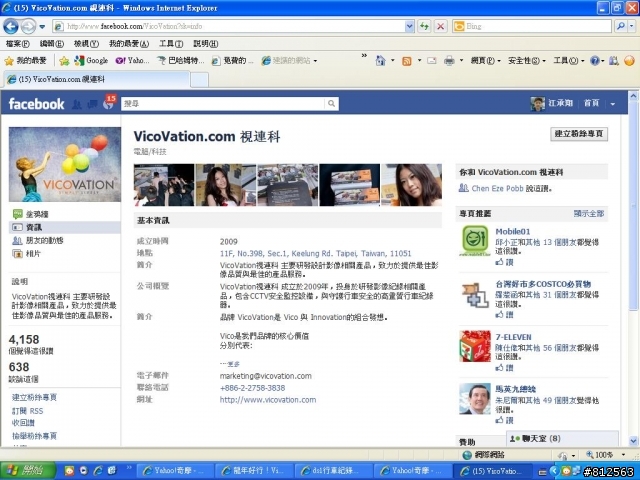Click the VicoVation balloon profile picture
This screenshot has width=640, height=480.
click(x=65, y=164)
